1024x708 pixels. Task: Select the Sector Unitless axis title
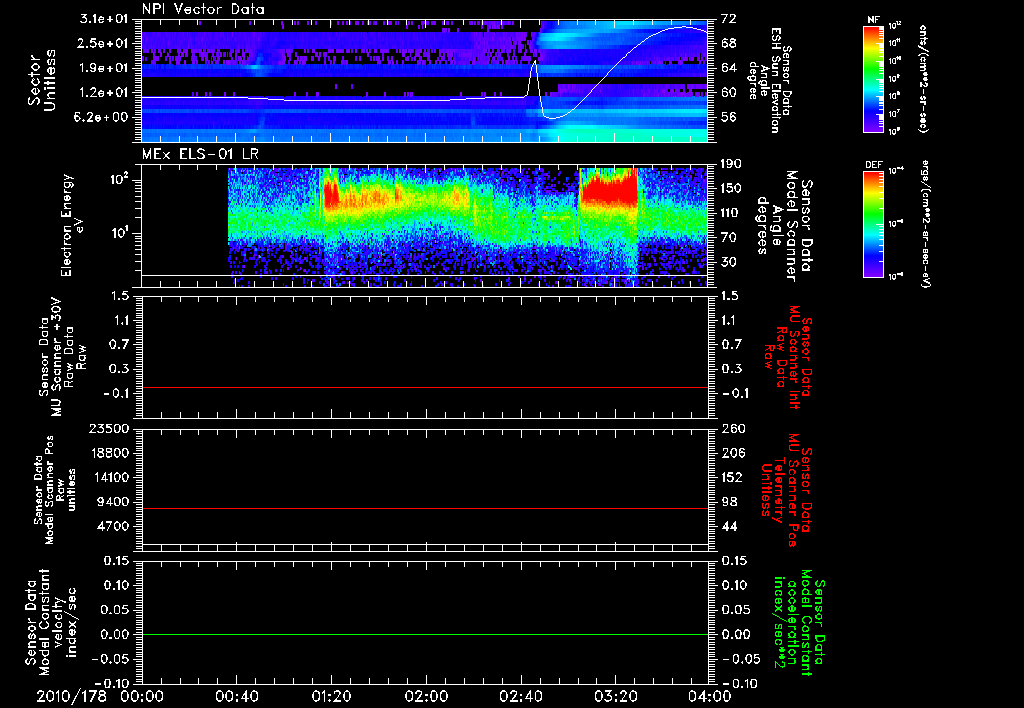tap(42, 80)
